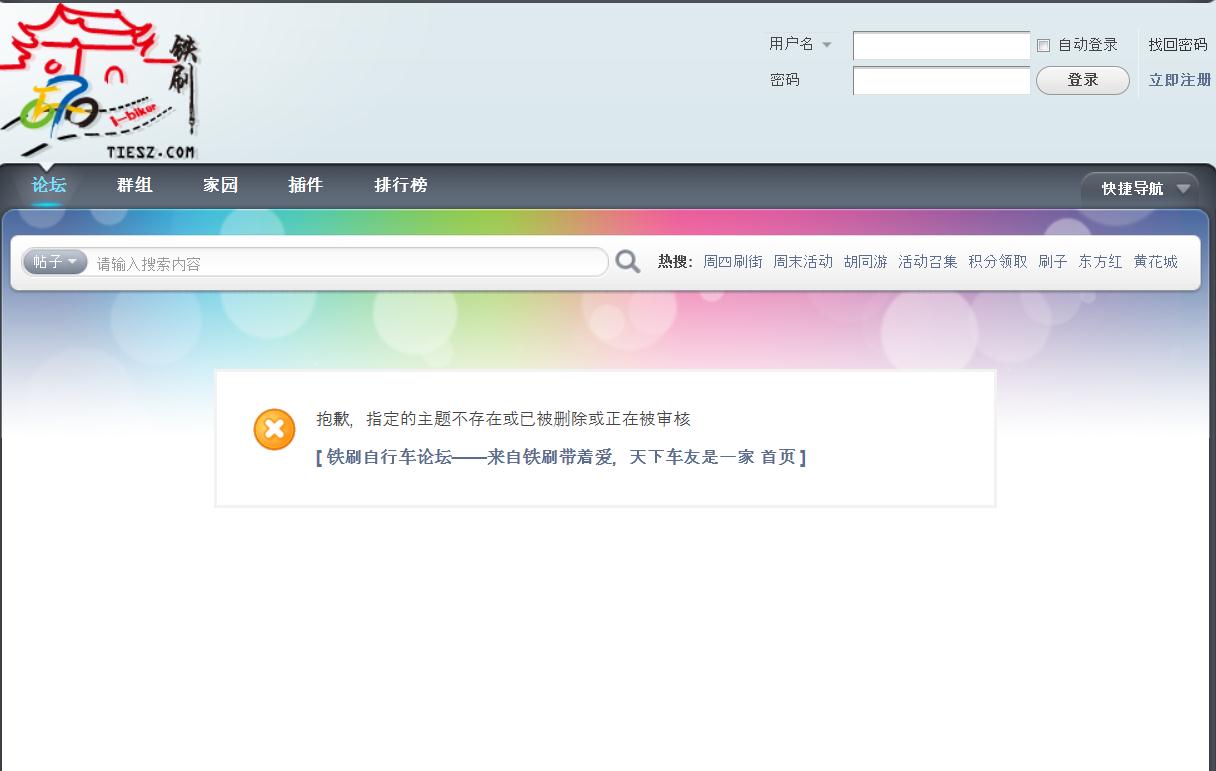The image size is (1216, 771).
Task: Switch to the 排行榜 tab
Action: coord(399,185)
